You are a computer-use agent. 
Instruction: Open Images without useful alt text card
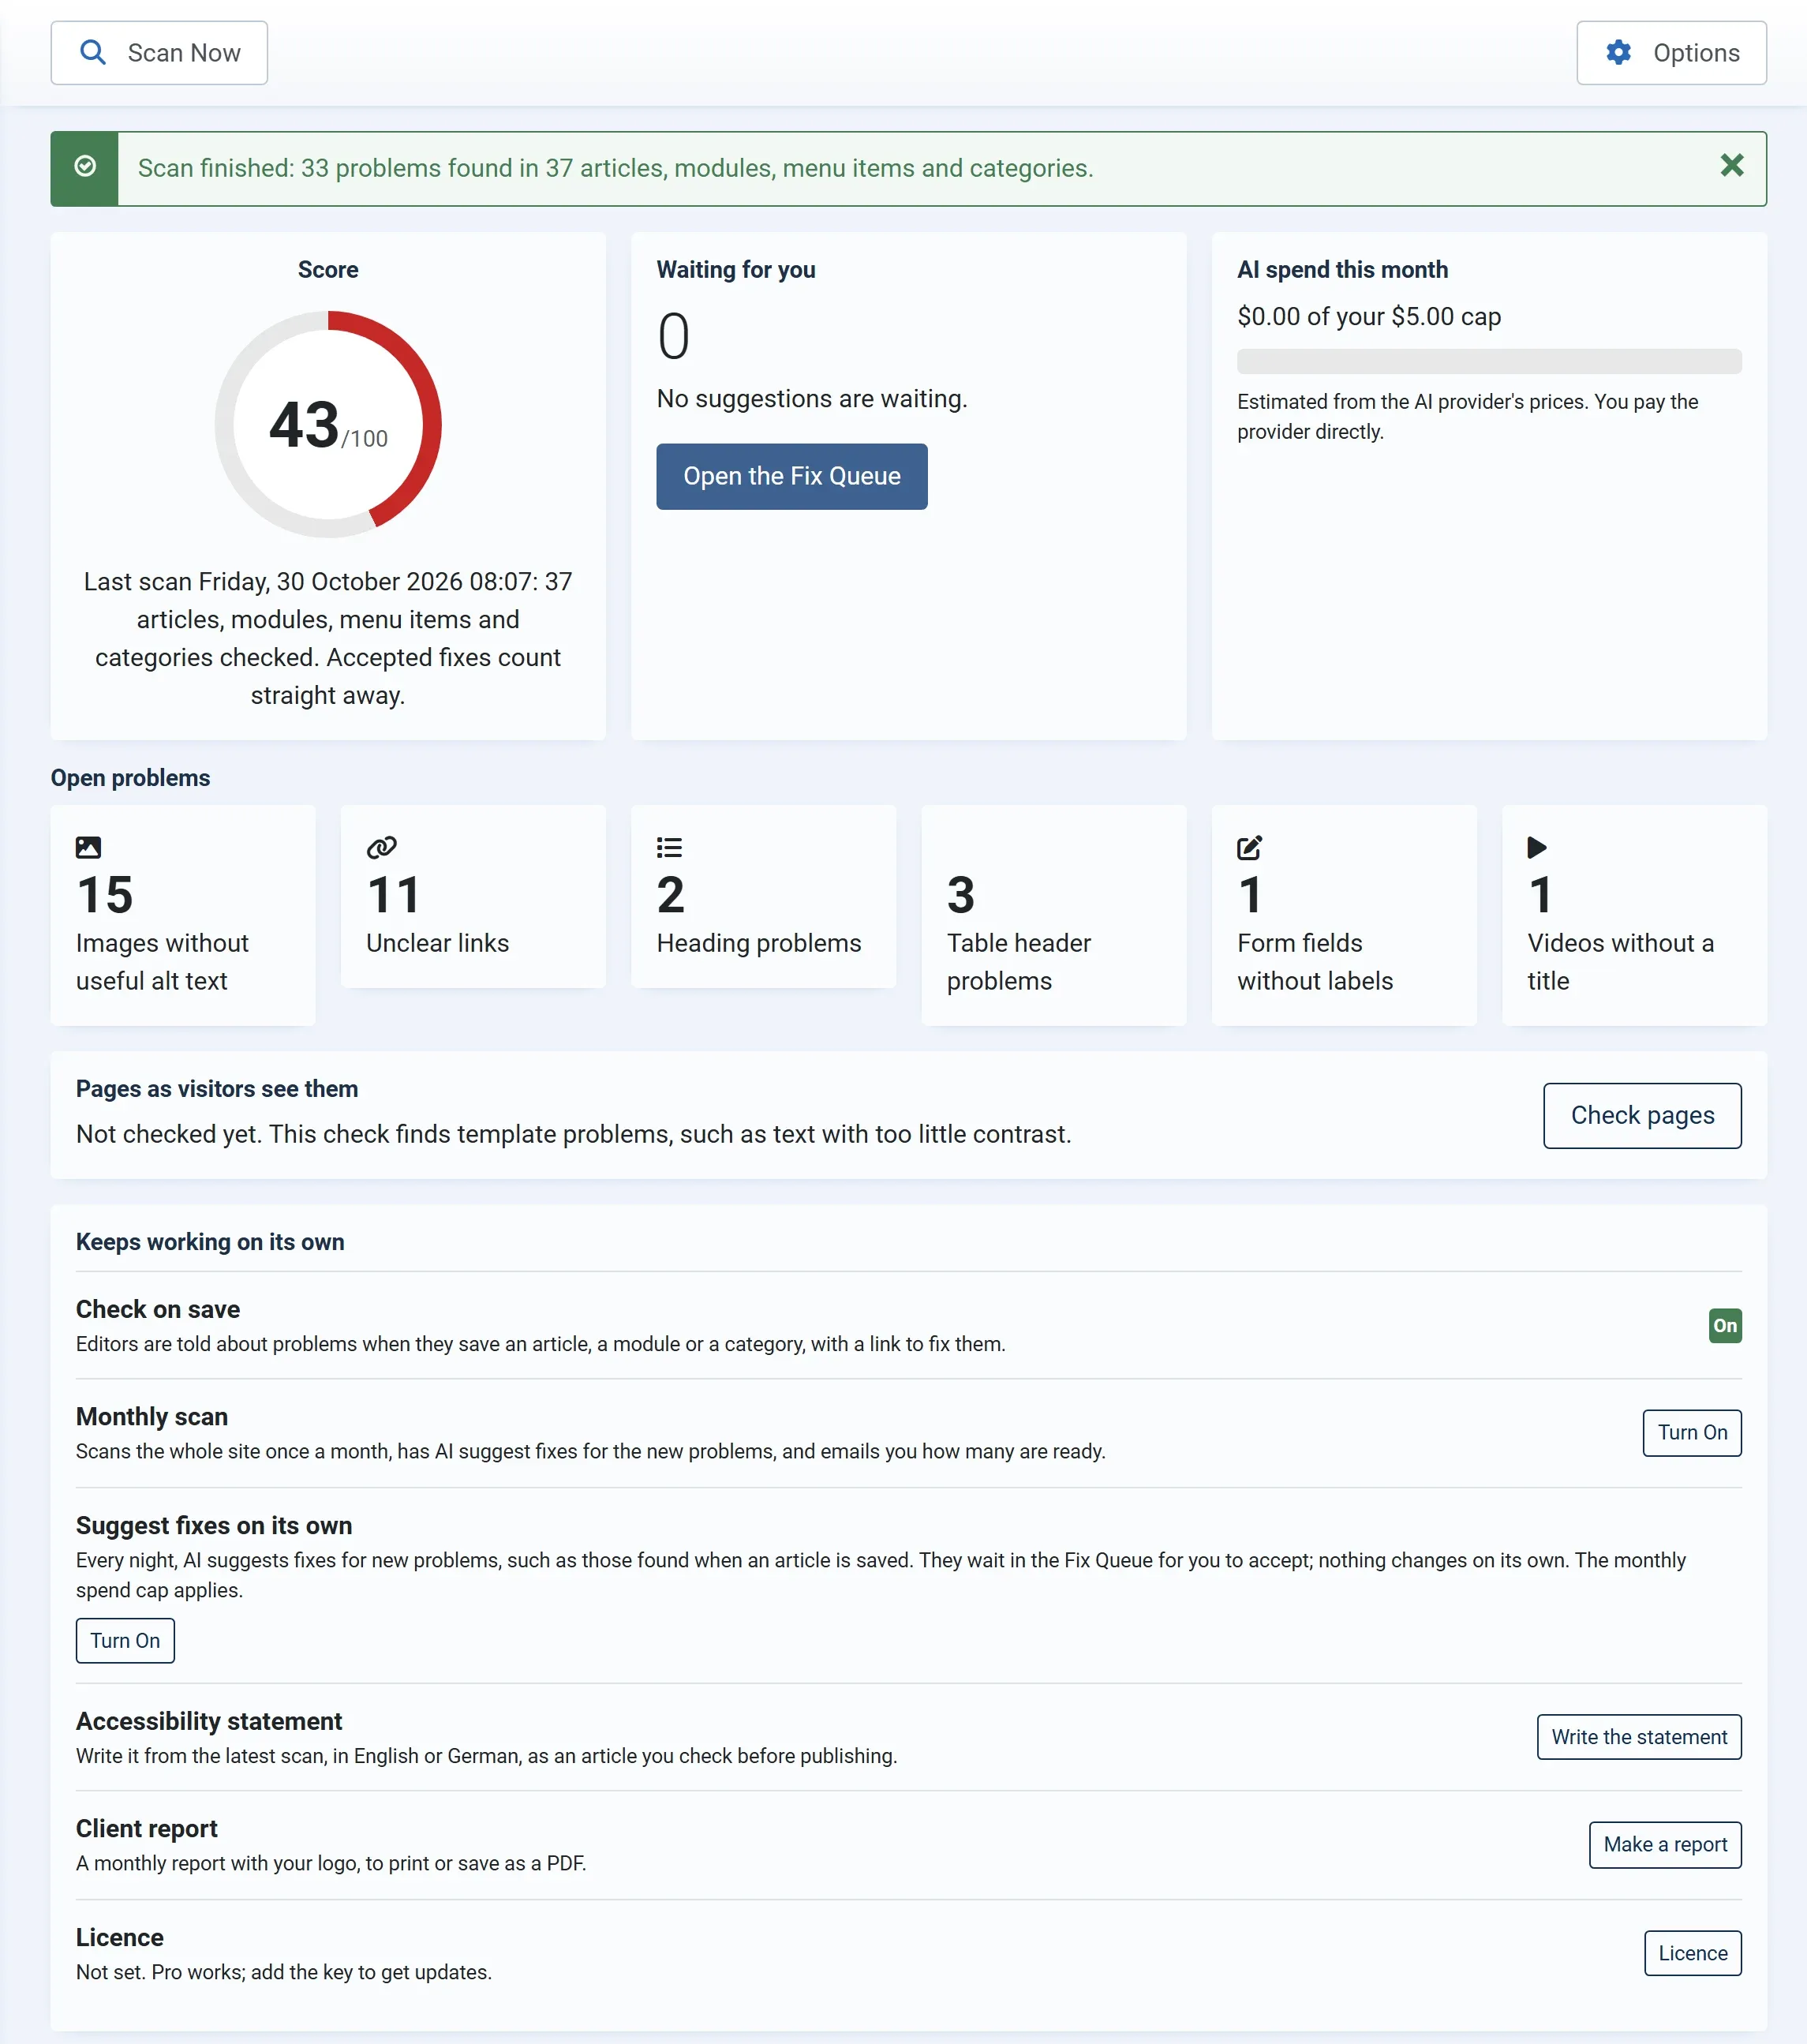(183, 915)
